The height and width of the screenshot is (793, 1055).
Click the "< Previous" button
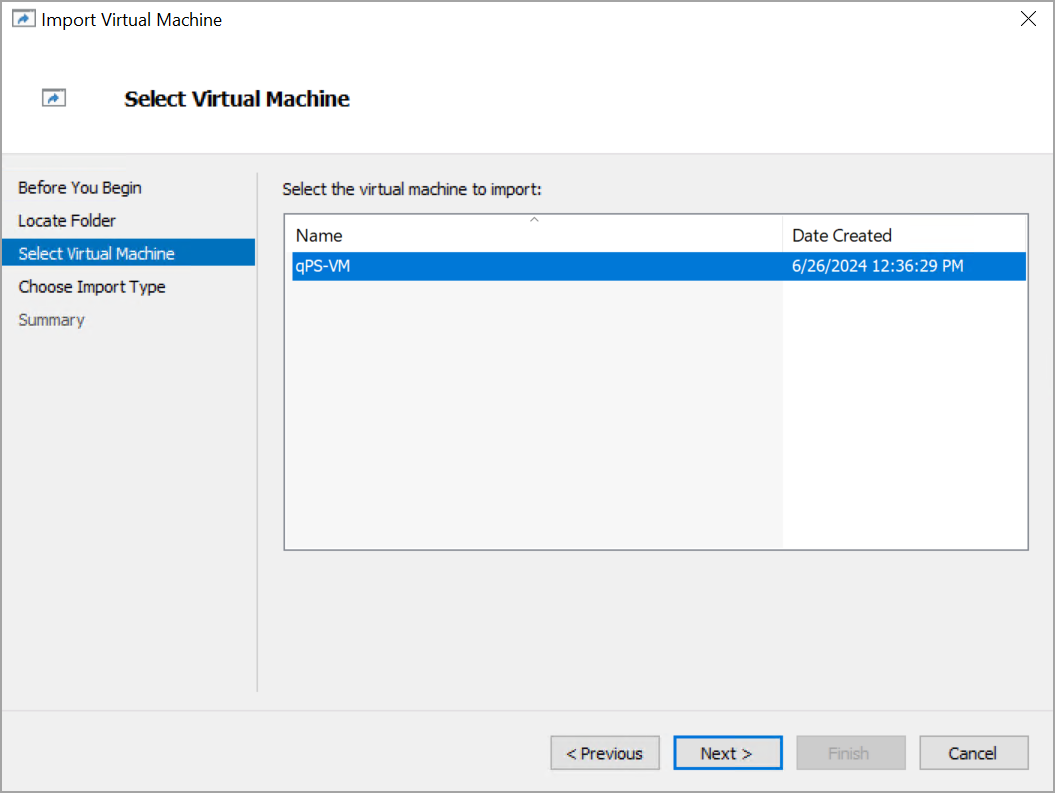tap(605, 752)
